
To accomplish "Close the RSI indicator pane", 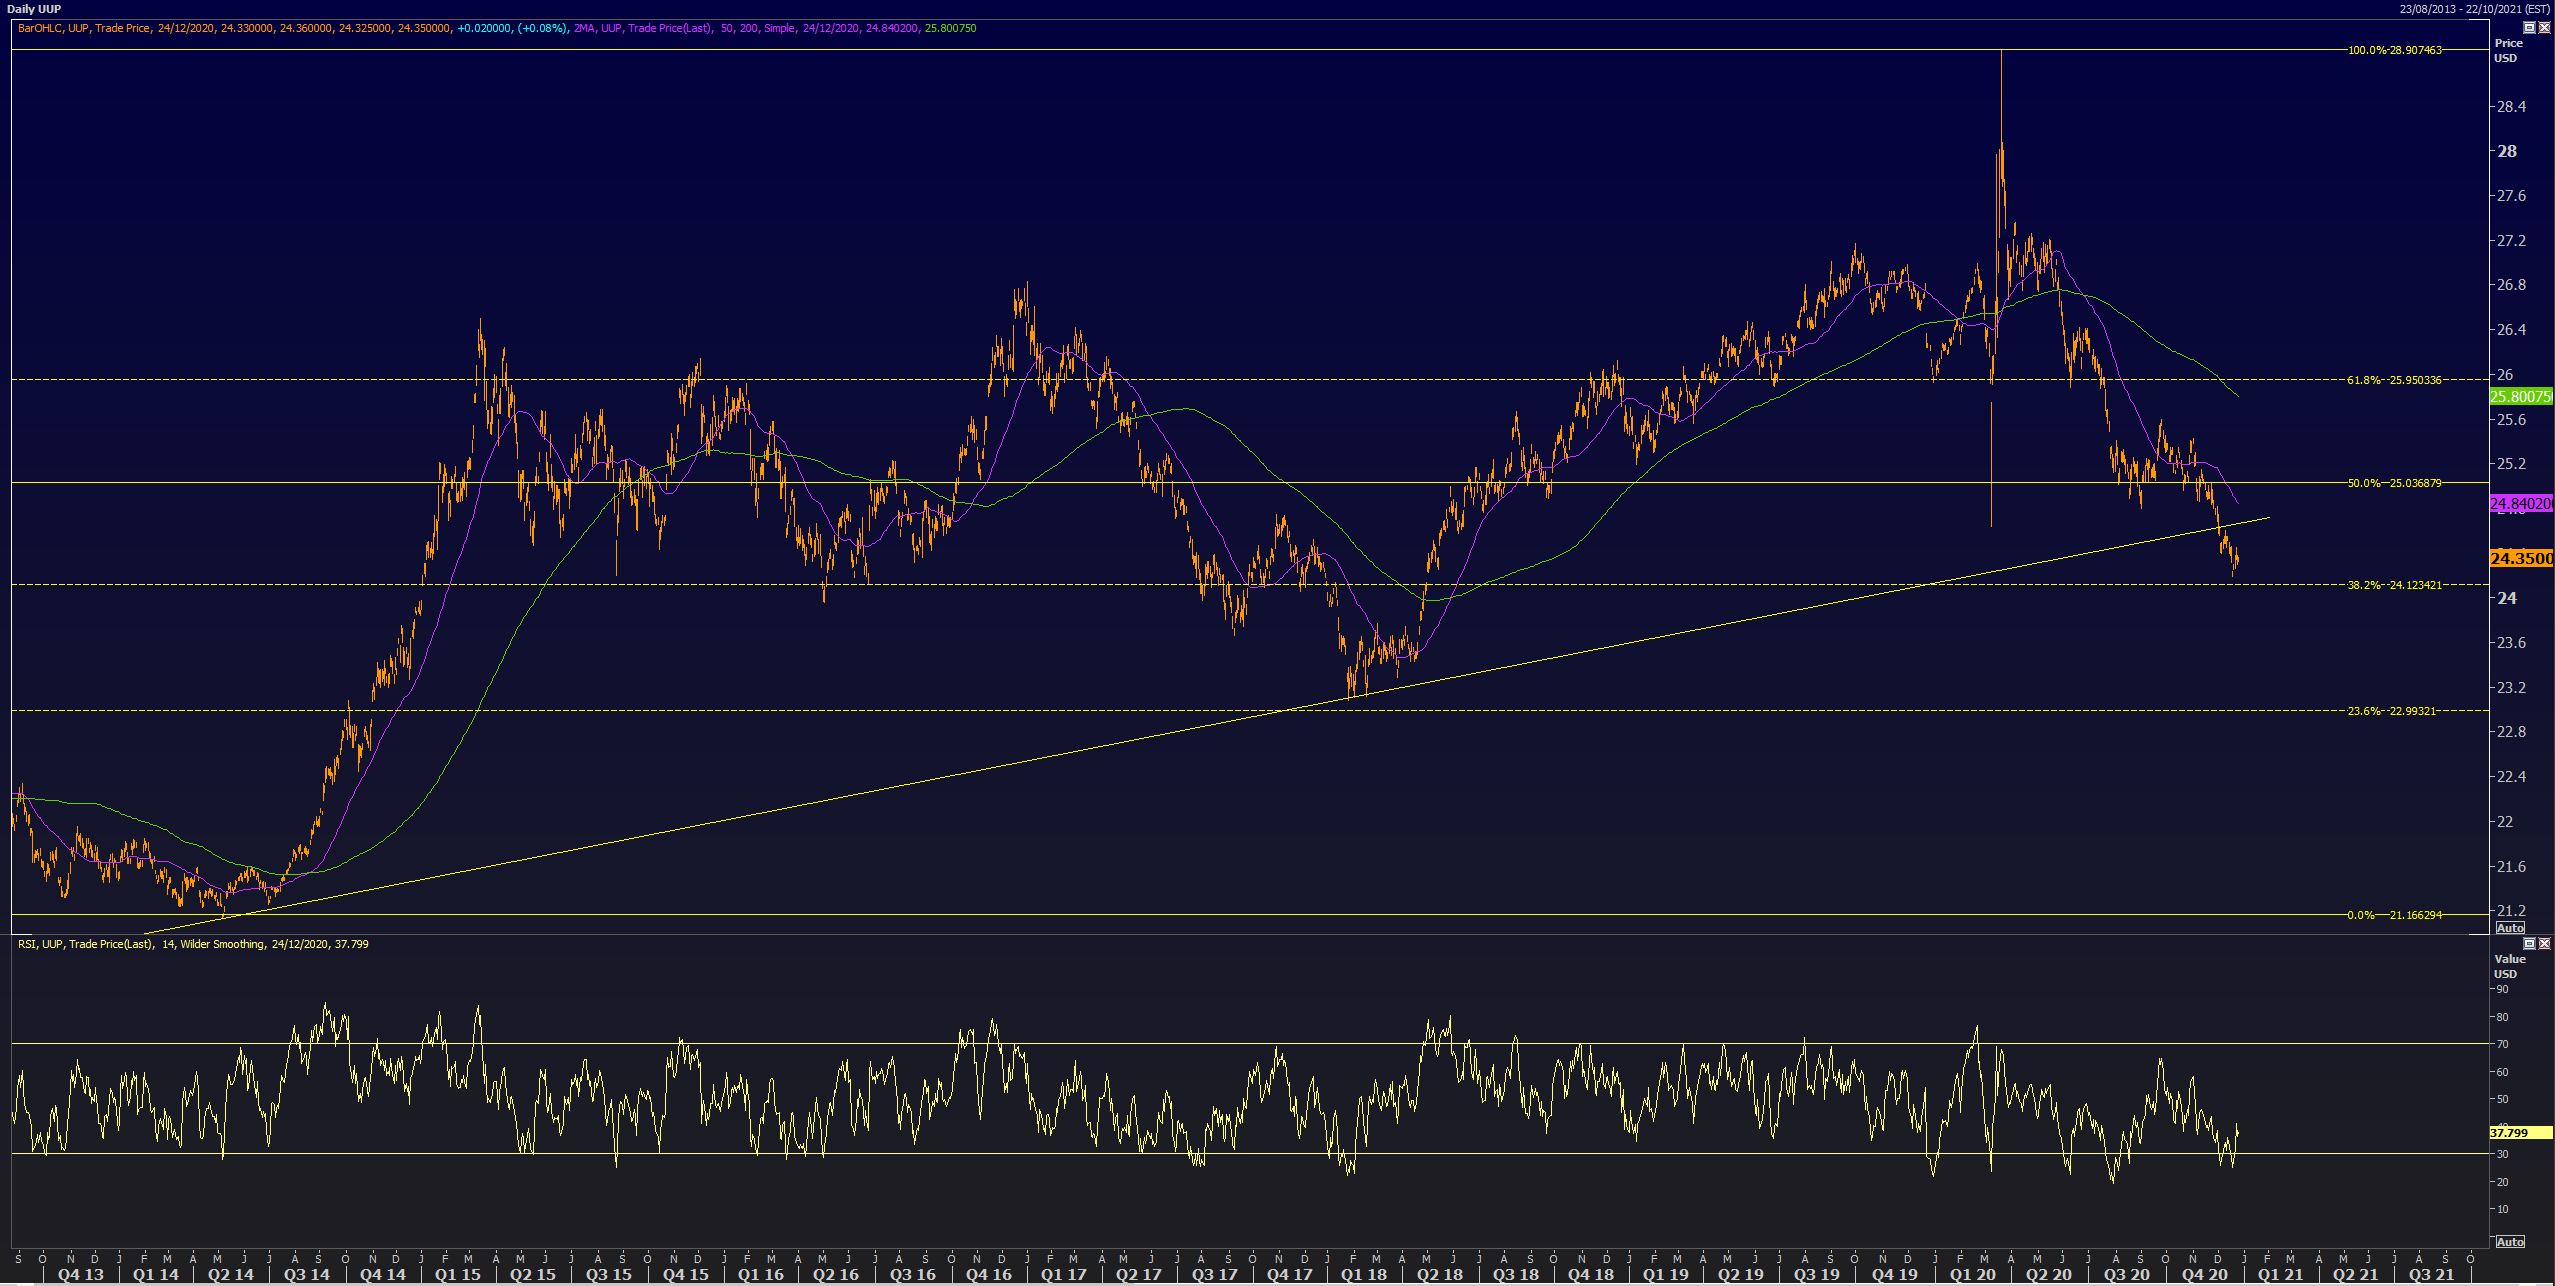I will 2544,944.
